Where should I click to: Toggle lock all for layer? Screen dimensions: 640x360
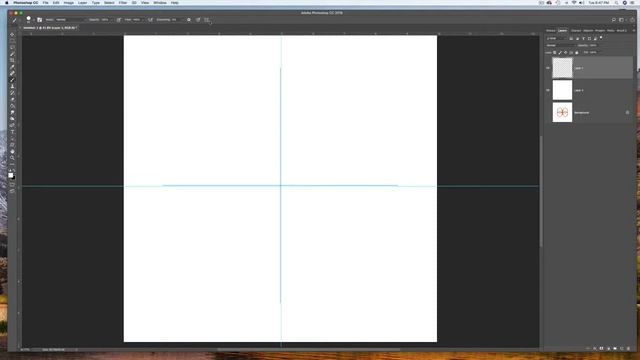point(577,53)
